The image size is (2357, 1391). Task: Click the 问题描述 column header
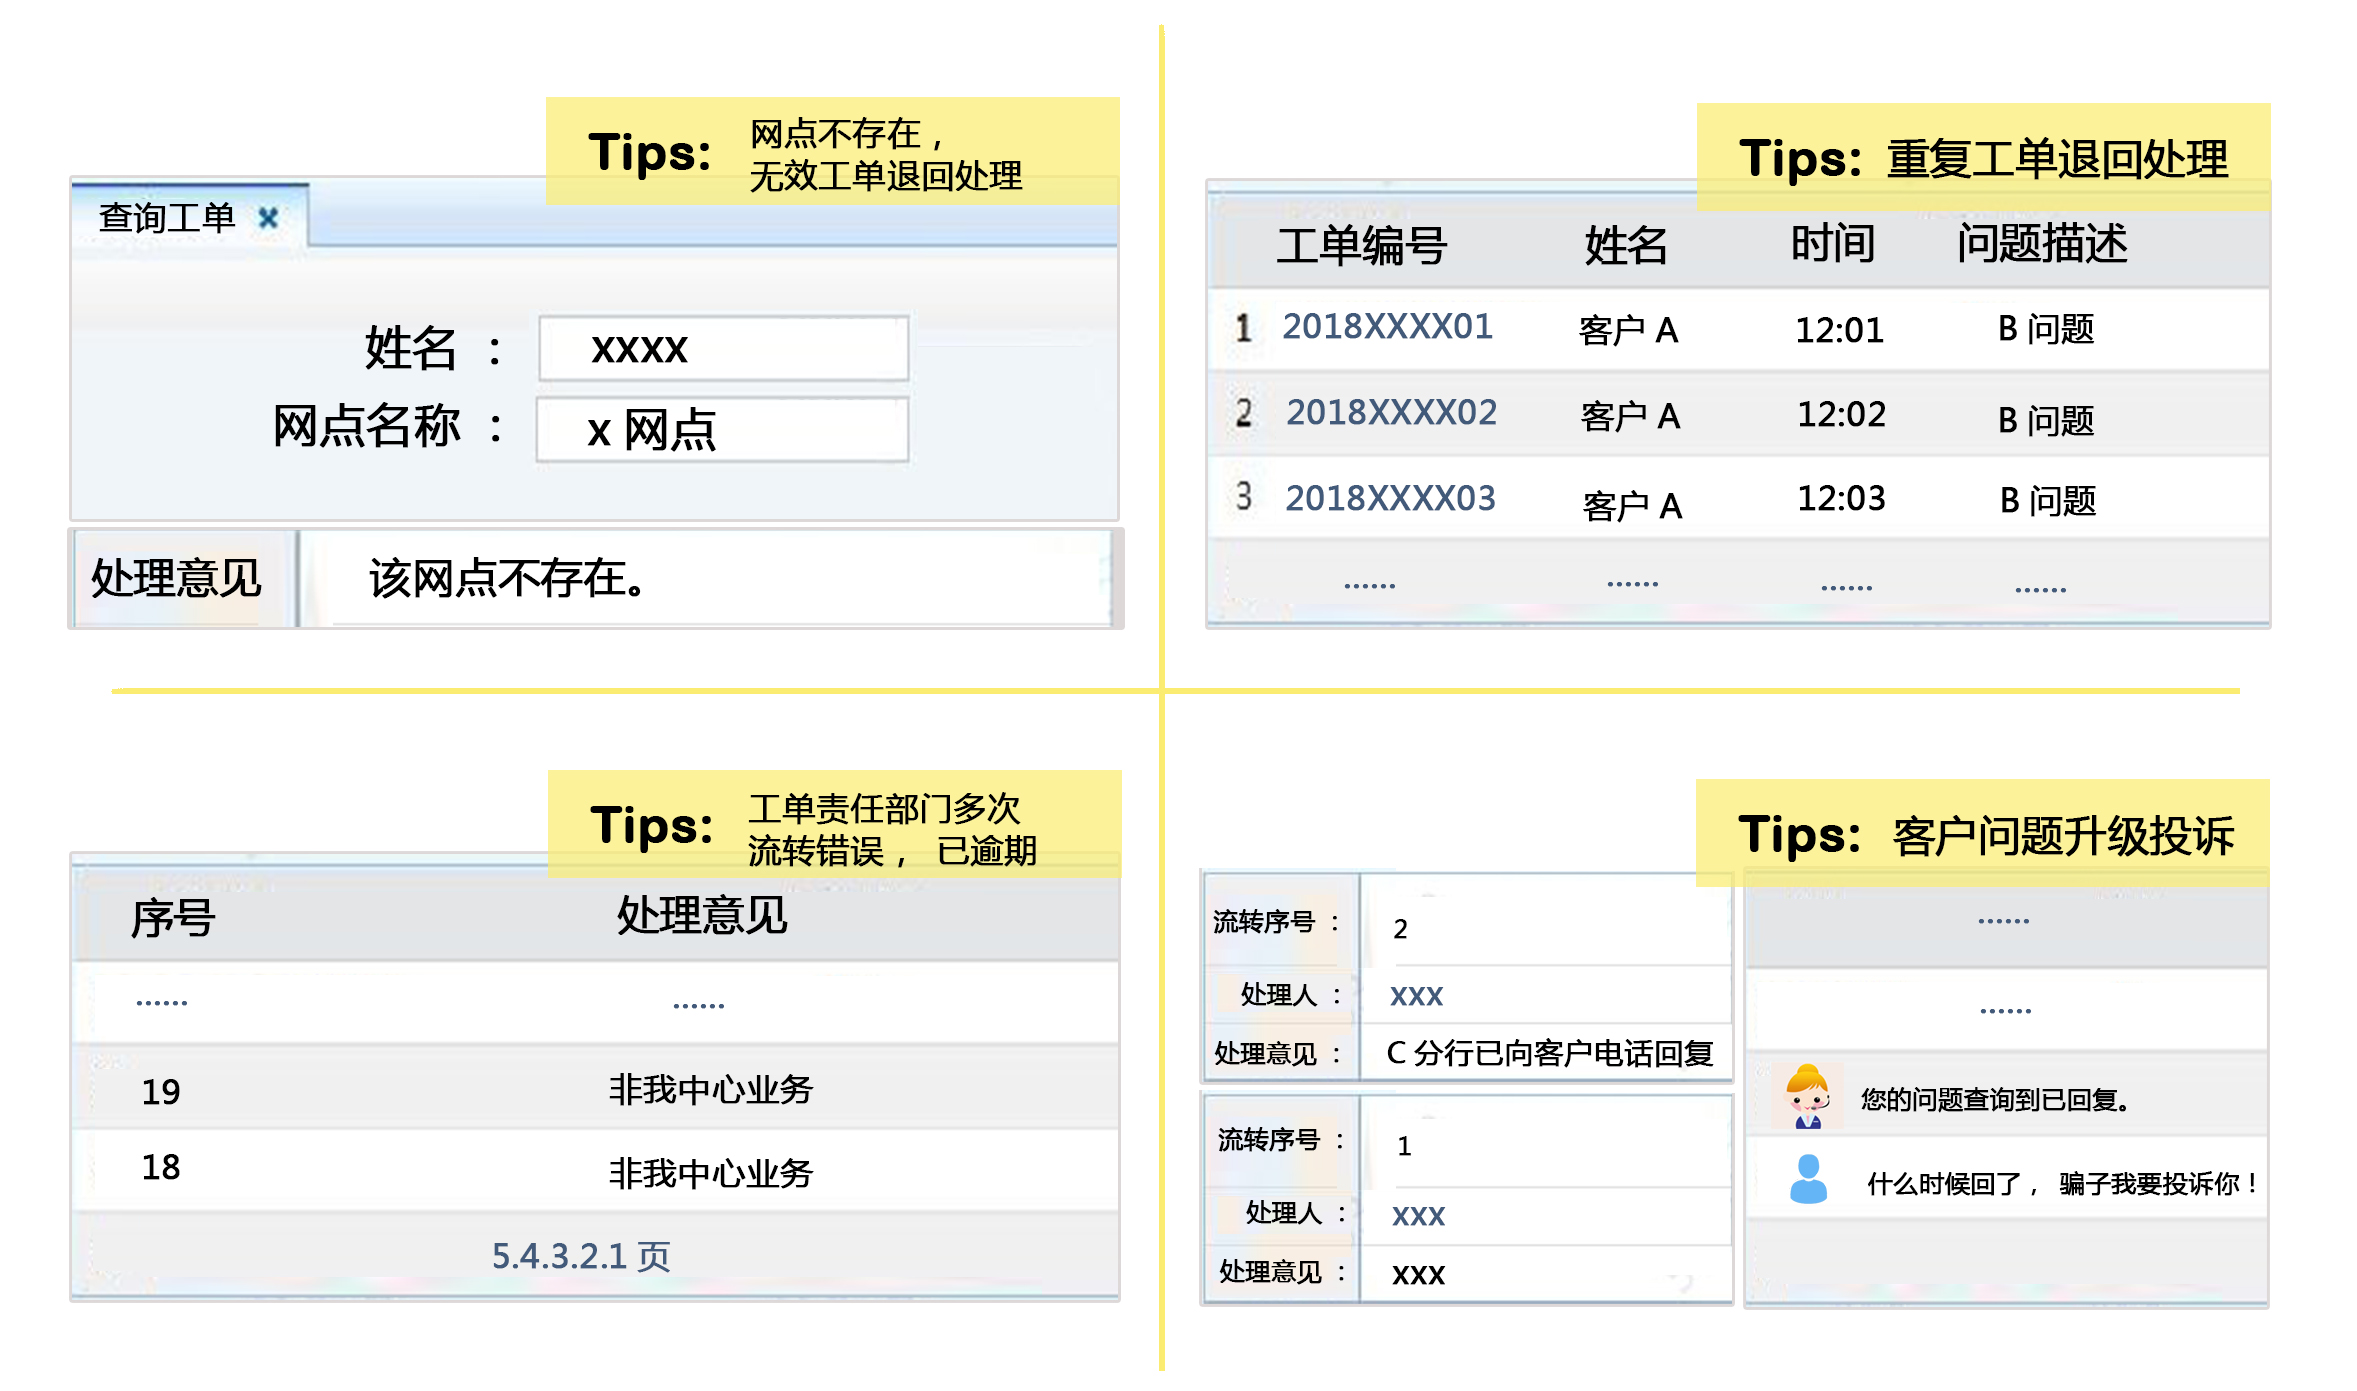click(2042, 243)
